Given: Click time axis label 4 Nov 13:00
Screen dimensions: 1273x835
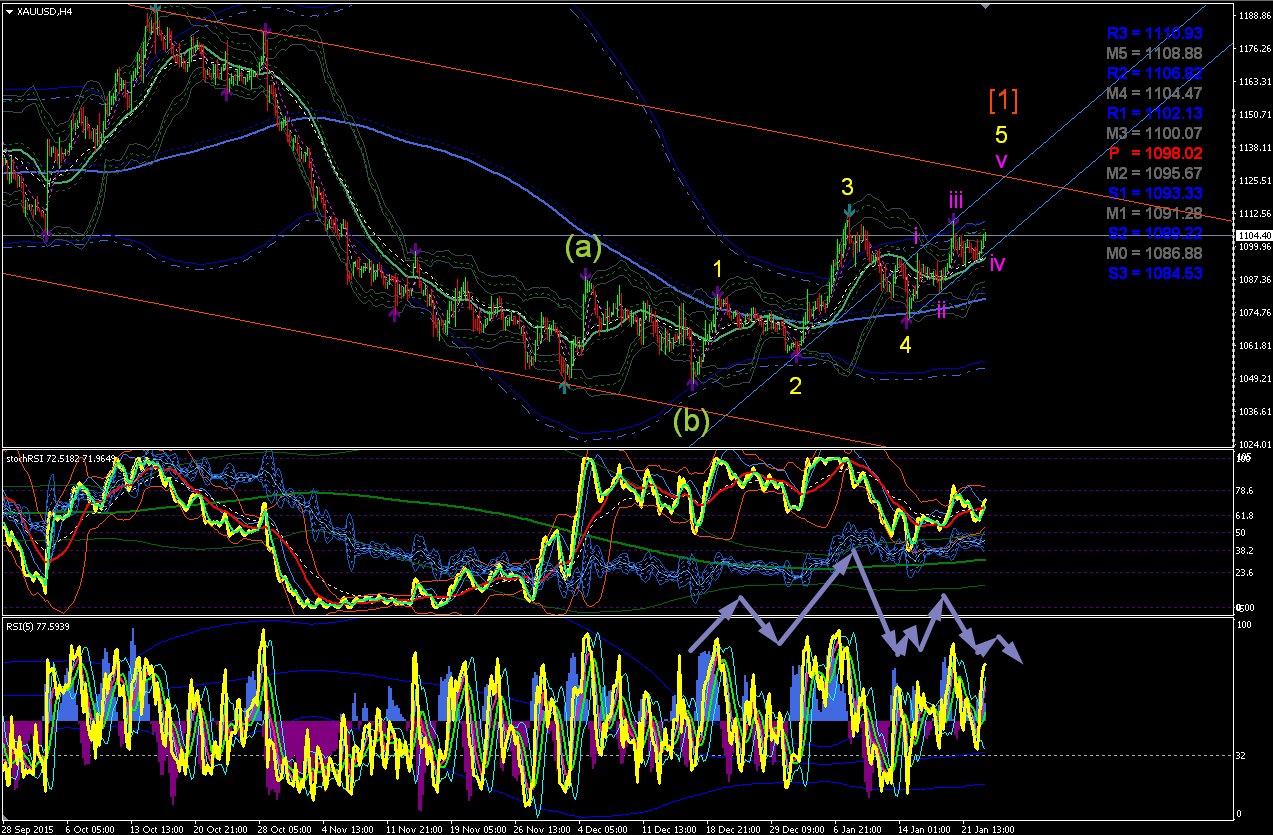Looking at the screenshot, I should tap(347, 829).
